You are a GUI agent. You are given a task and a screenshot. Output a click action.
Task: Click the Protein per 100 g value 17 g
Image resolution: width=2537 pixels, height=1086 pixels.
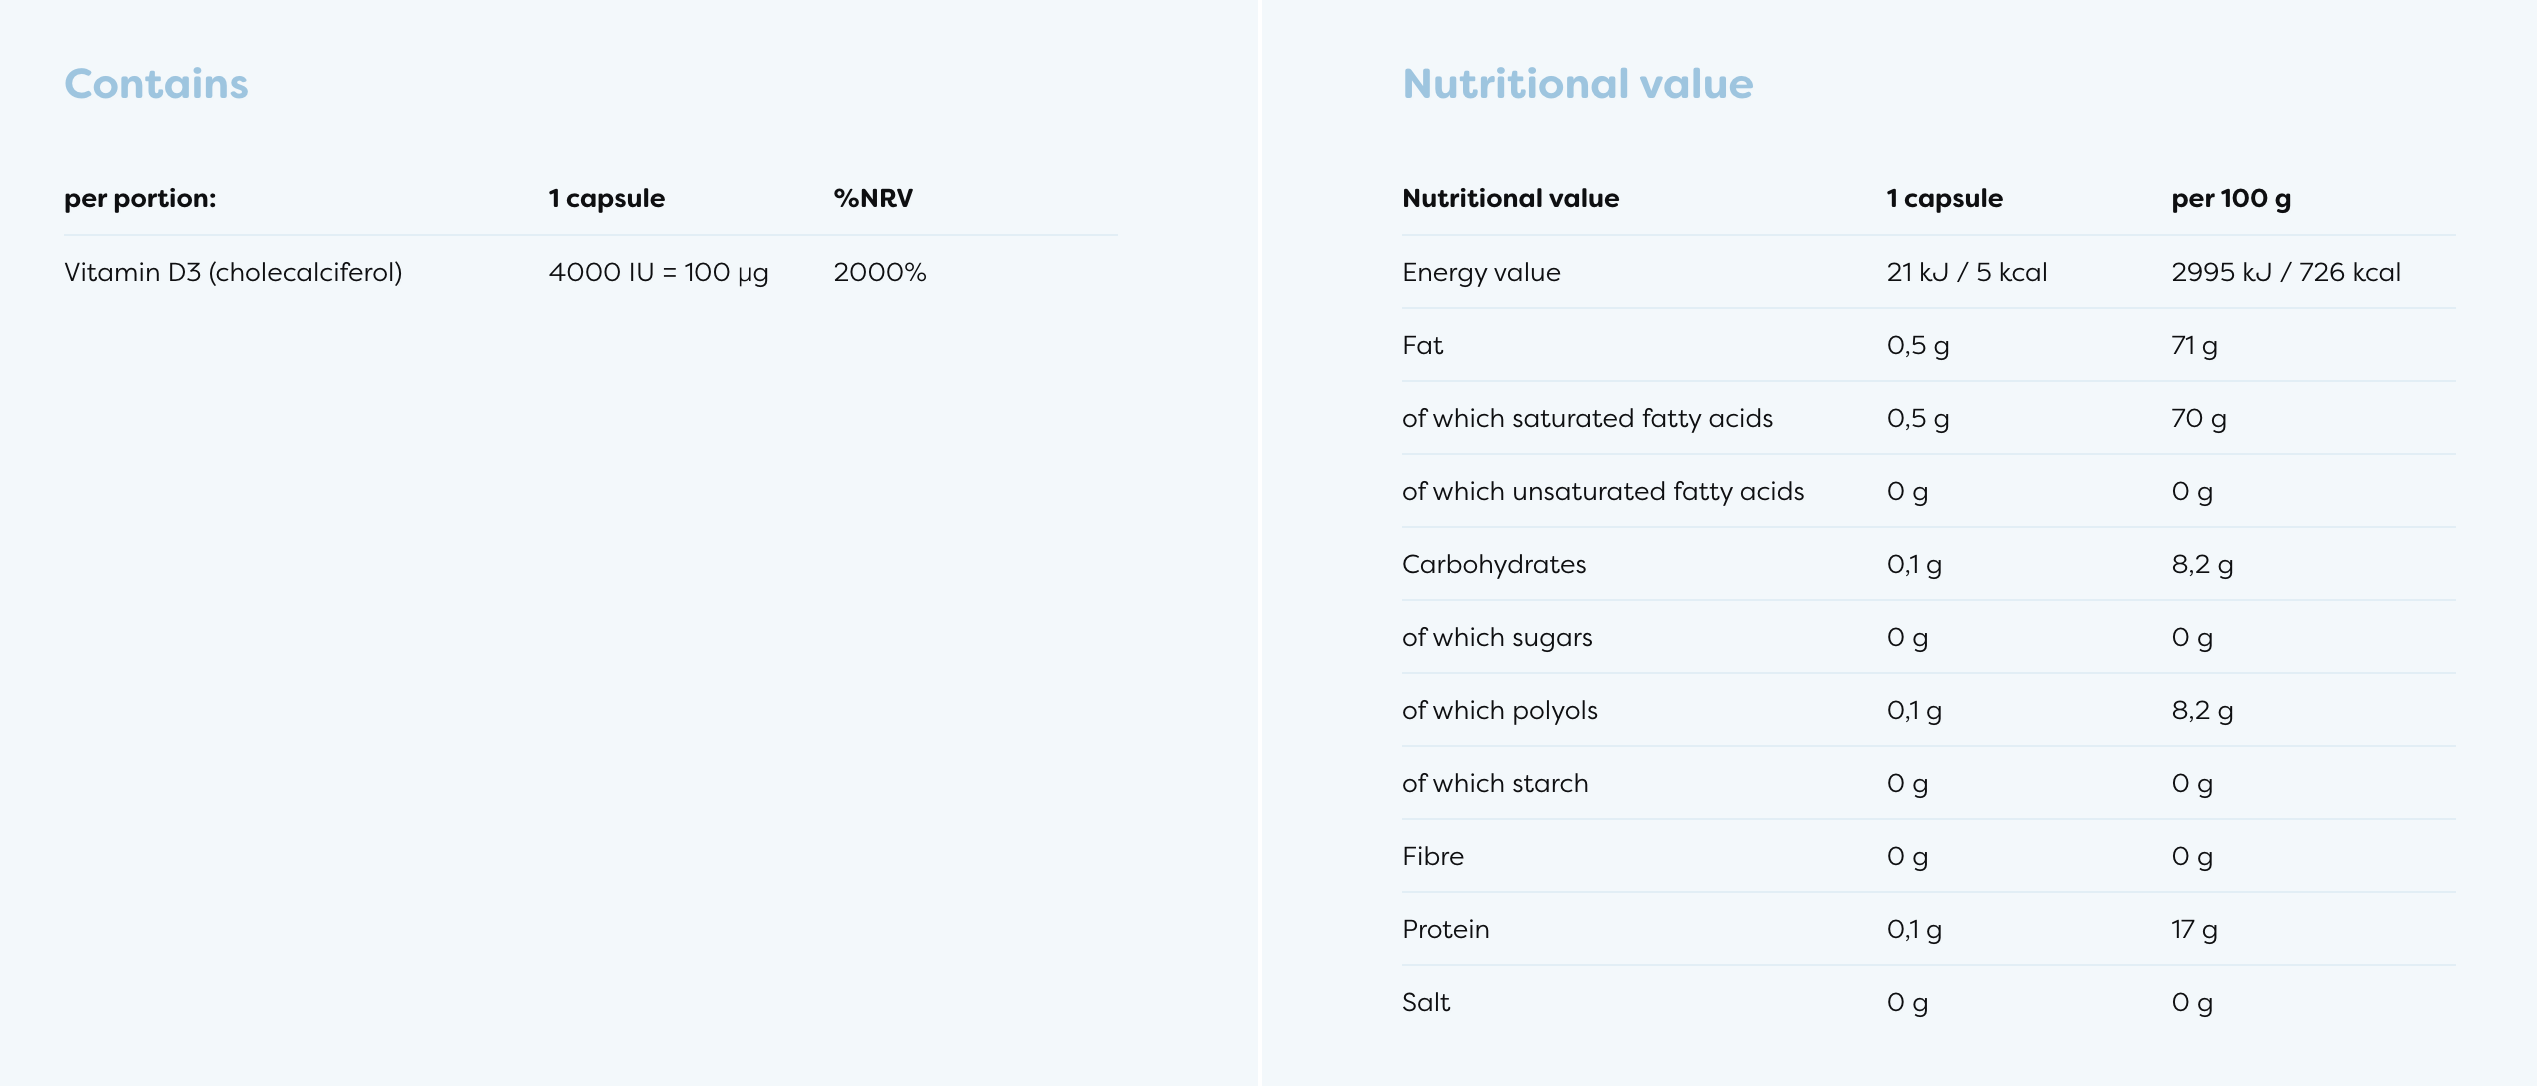(2193, 929)
